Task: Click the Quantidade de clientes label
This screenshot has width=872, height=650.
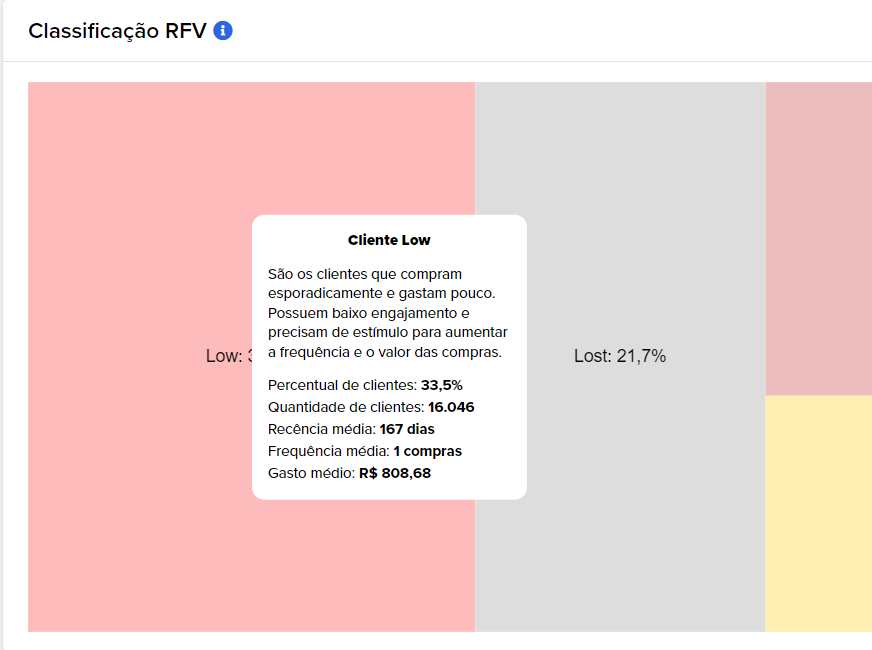Action: point(346,407)
